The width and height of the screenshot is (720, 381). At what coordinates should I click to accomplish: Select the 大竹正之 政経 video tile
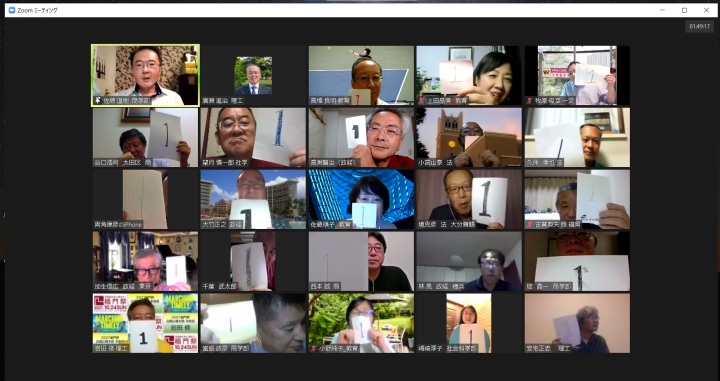pos(253,199)
